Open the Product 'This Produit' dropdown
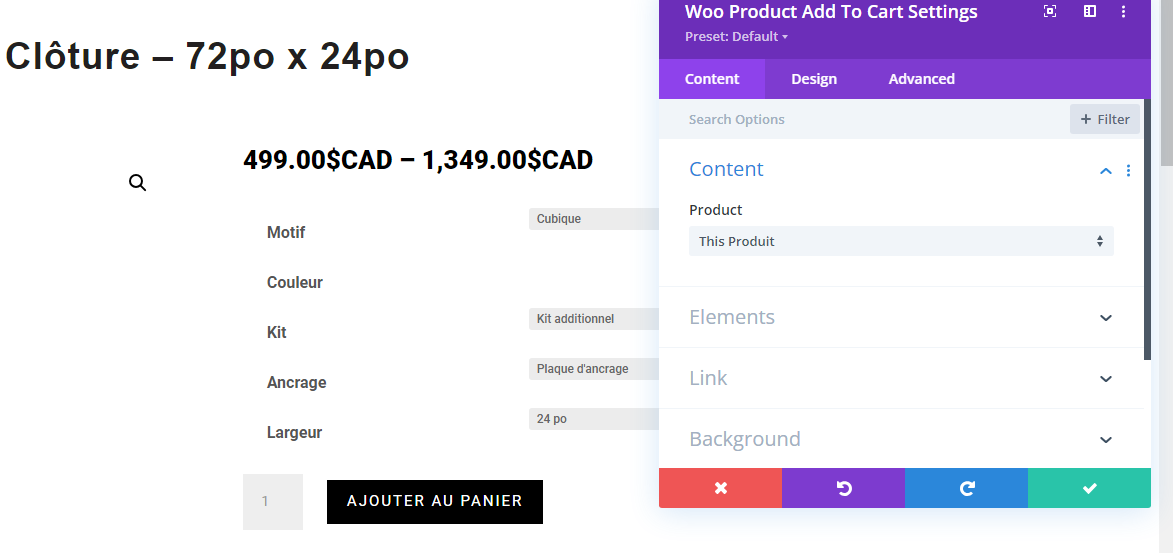The image size is (1173, 553). tap(901, 241)
